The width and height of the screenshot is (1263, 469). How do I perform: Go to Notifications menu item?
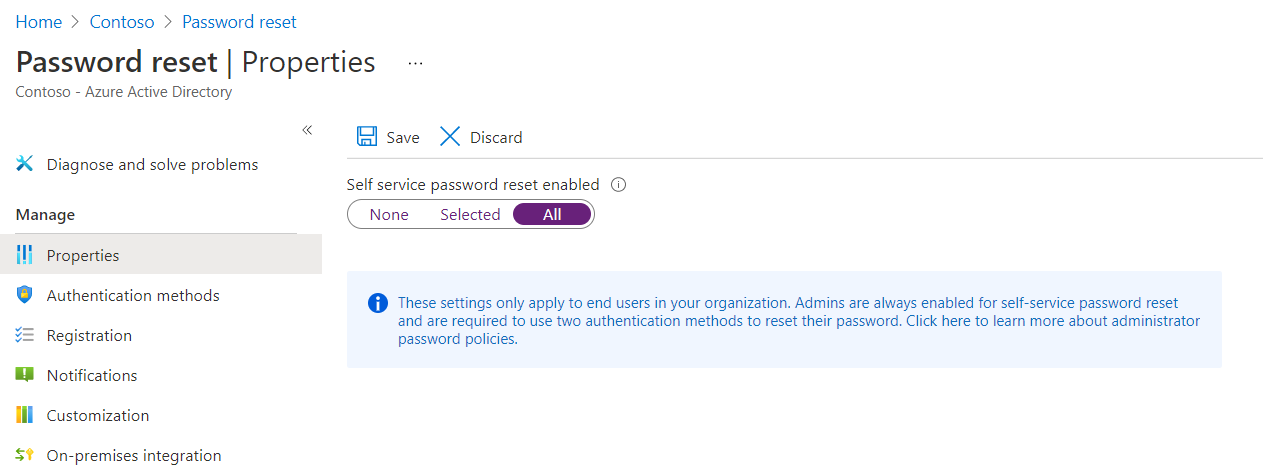point(92,375)
